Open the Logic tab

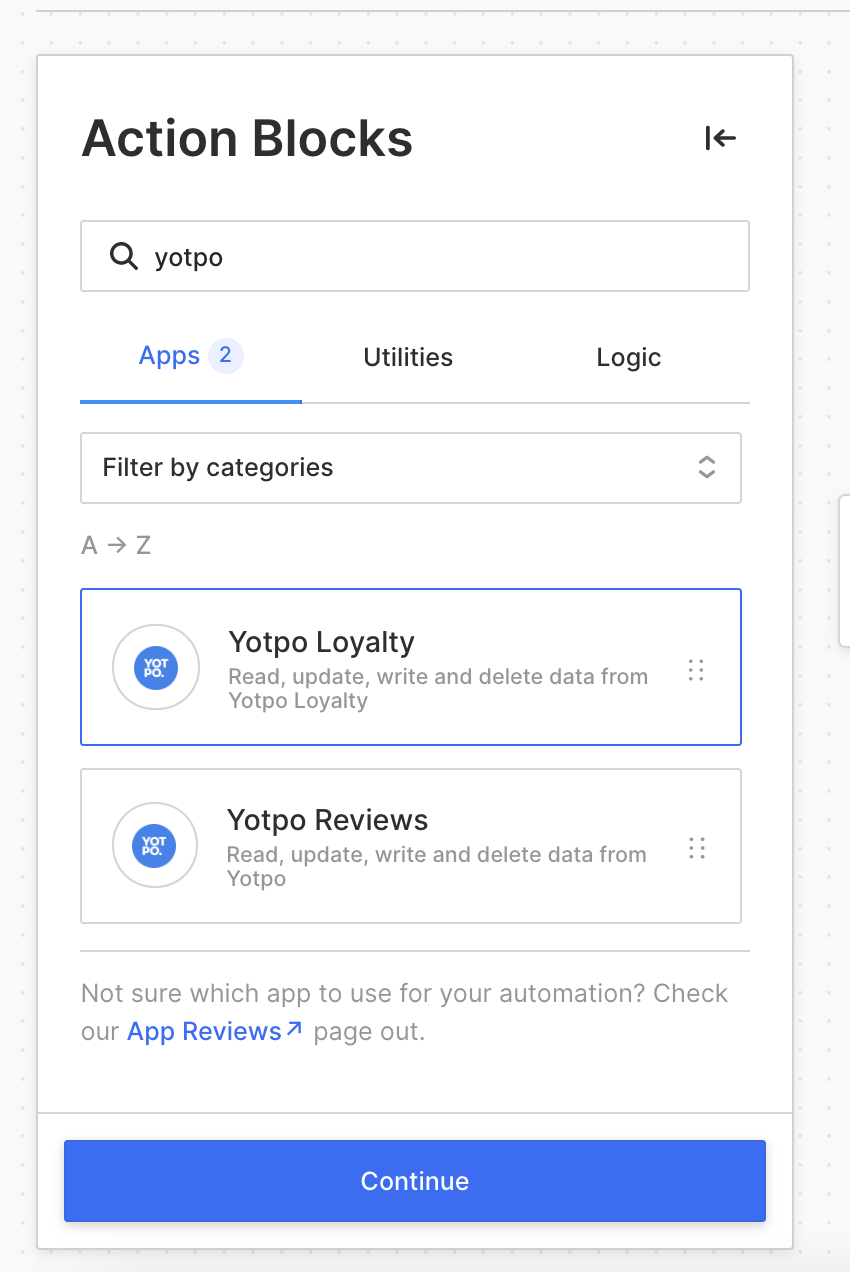click(x=628, y=358)
